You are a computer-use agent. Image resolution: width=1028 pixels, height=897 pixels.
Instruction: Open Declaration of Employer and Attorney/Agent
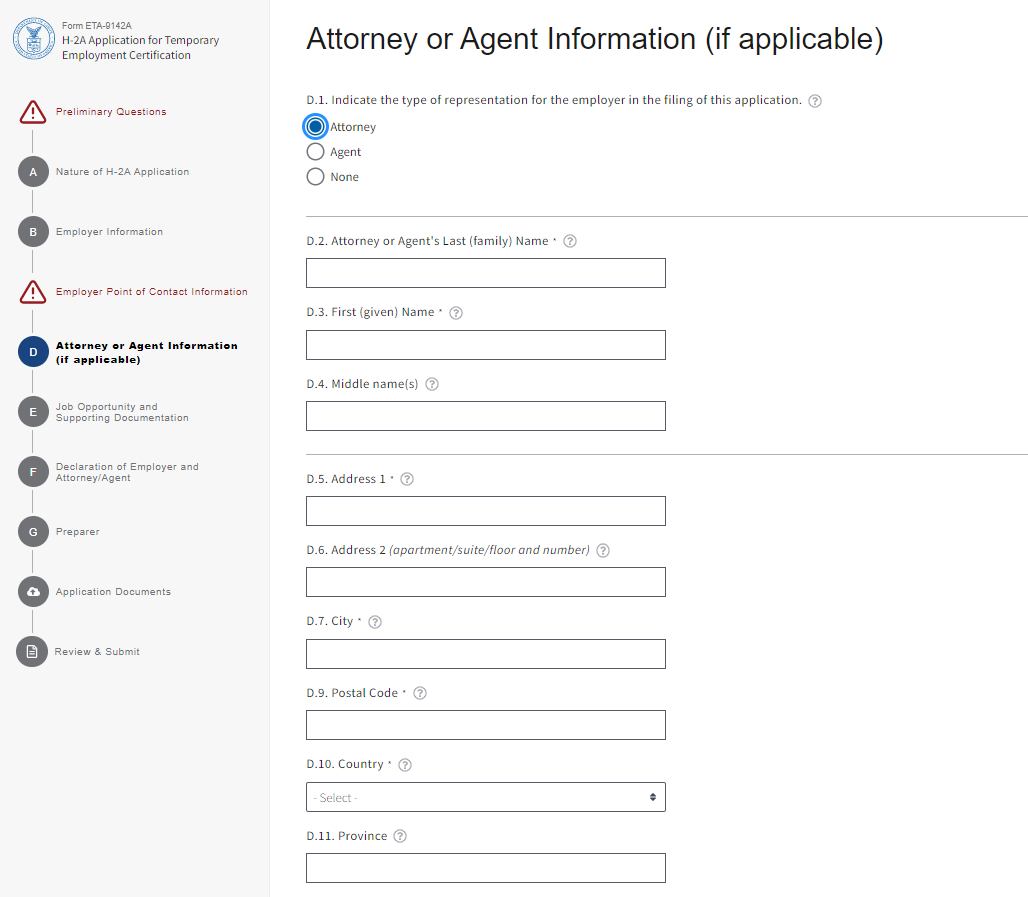[127, 472]
